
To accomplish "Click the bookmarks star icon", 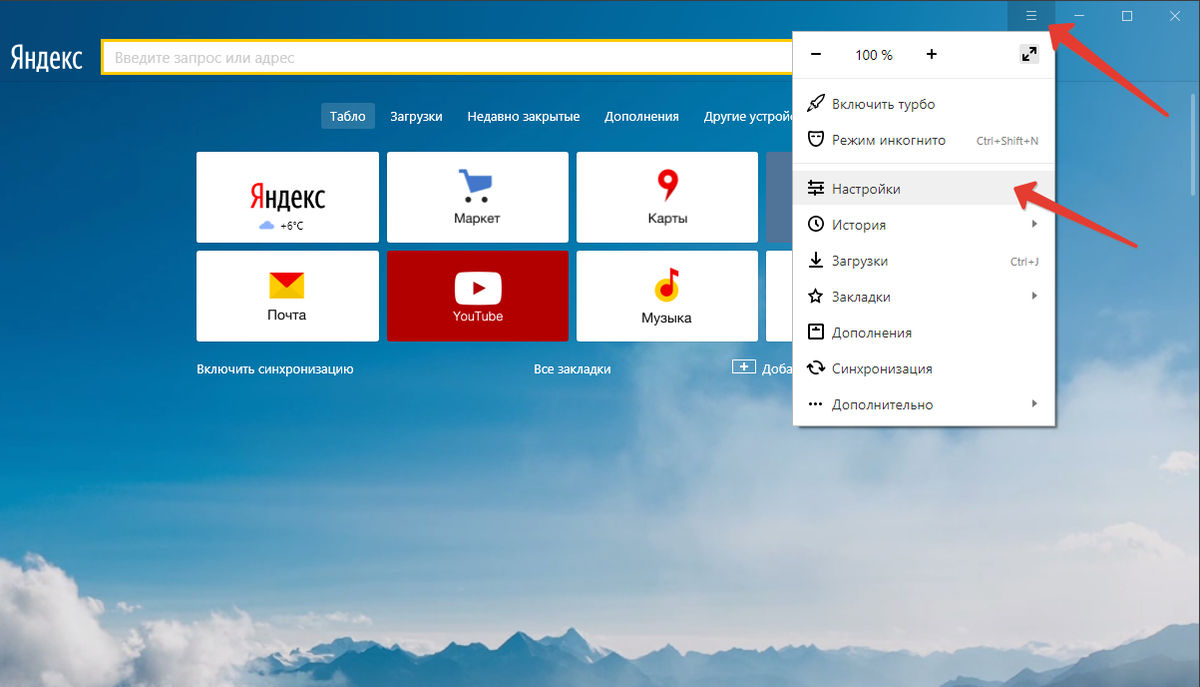I will (816, 296).
